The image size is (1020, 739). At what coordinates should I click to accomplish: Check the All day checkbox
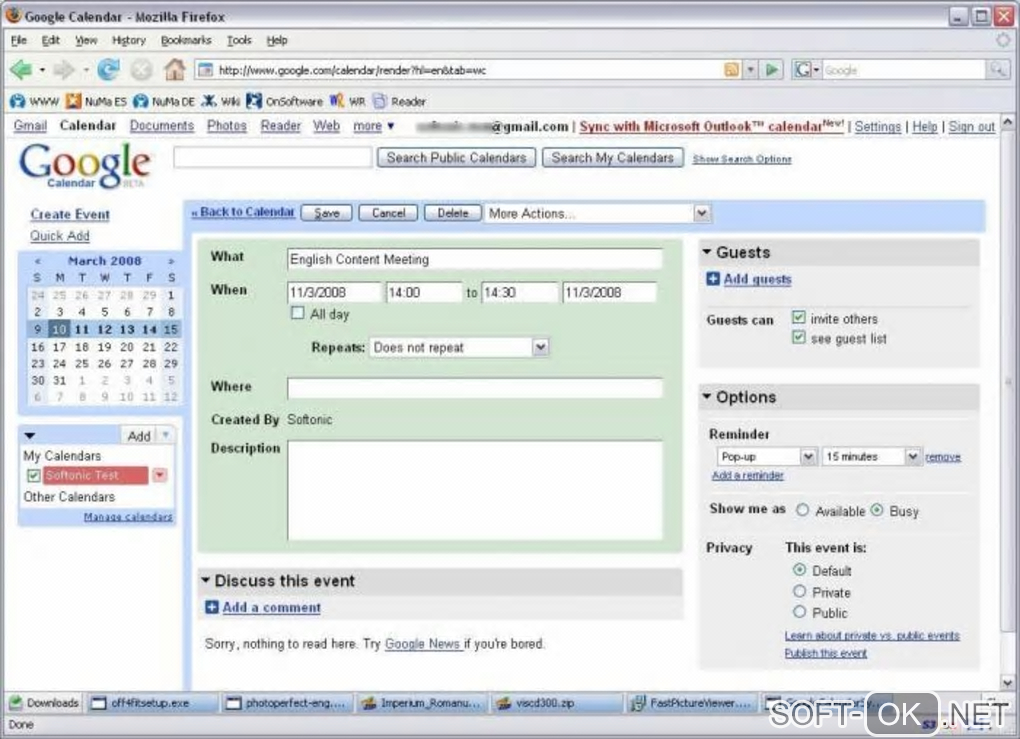(x=297, y=313)
